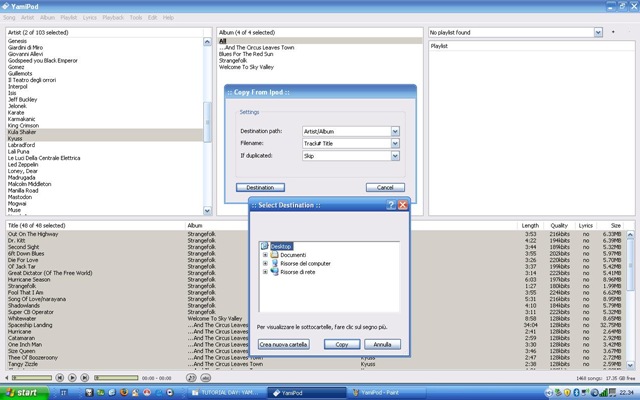Image resolution: width=640 pixels, height=400 pixels.
Task: Click the previous track button
Action: [58, 377]
